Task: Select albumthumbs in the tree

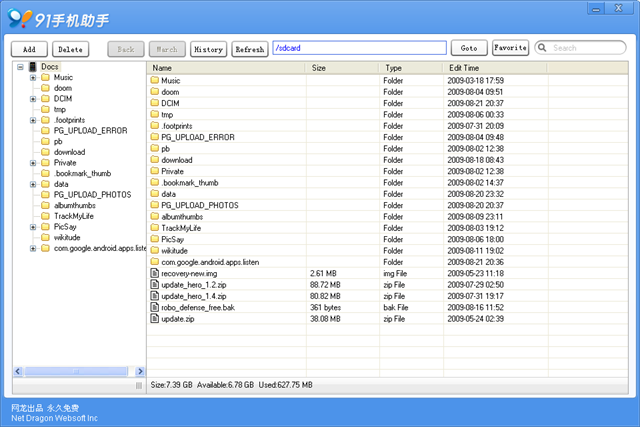Action: [x=75, y=205]
